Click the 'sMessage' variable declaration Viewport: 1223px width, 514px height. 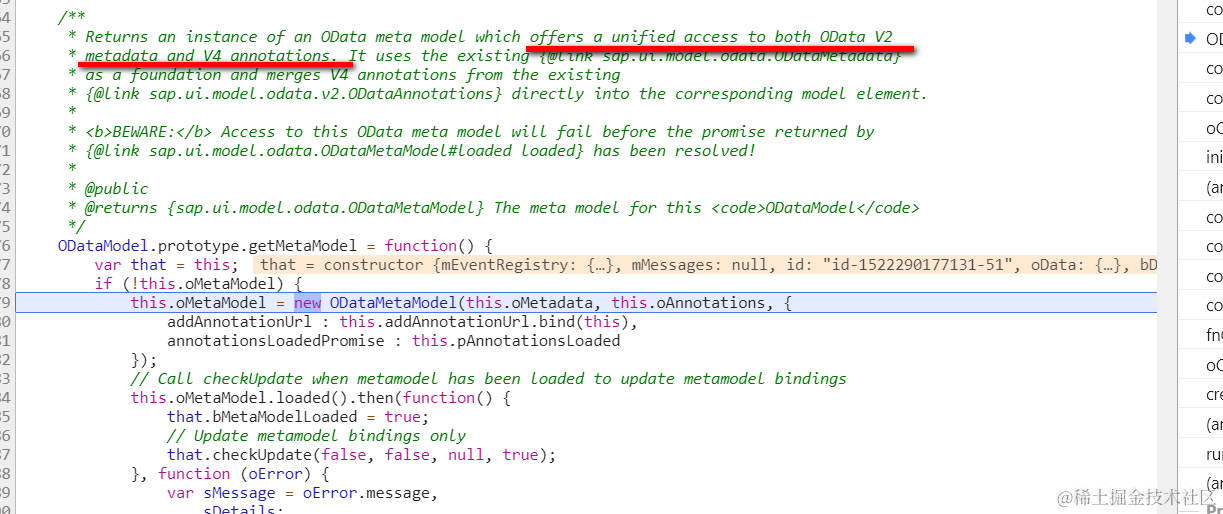point(239,492)
